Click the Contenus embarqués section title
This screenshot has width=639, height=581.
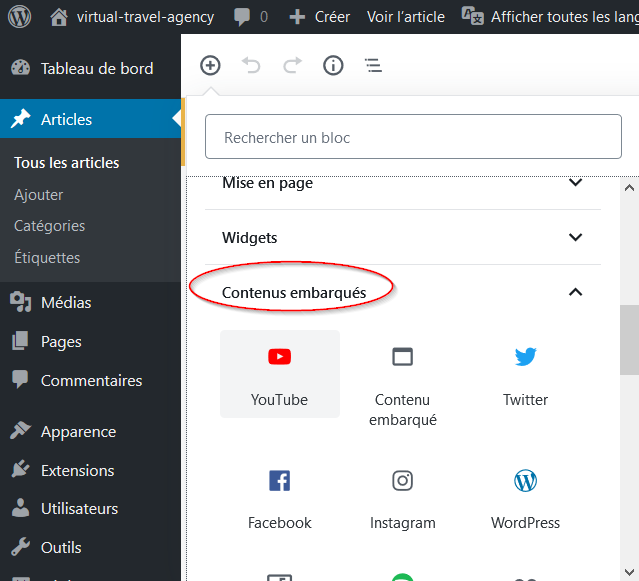coord(294,293)
